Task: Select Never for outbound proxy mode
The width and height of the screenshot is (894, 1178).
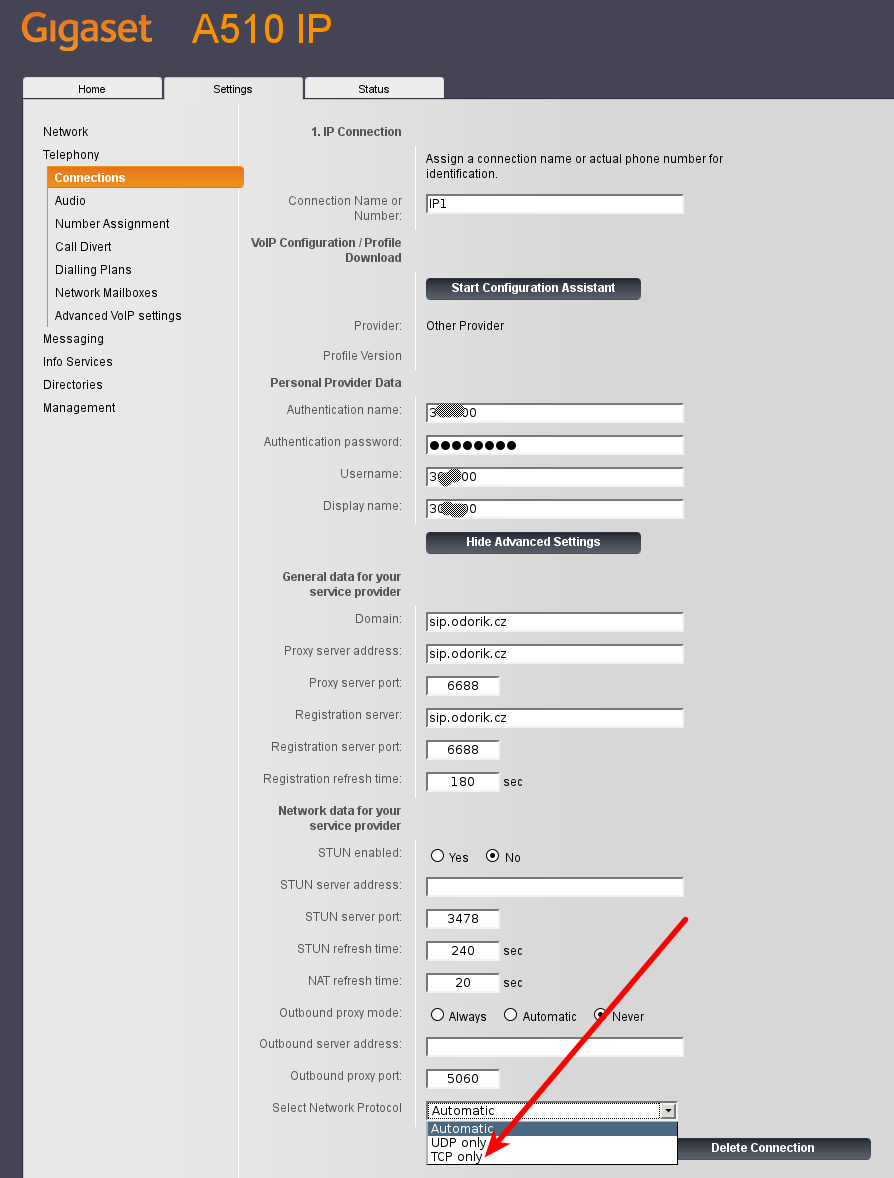Action: tap(601, 1015)
